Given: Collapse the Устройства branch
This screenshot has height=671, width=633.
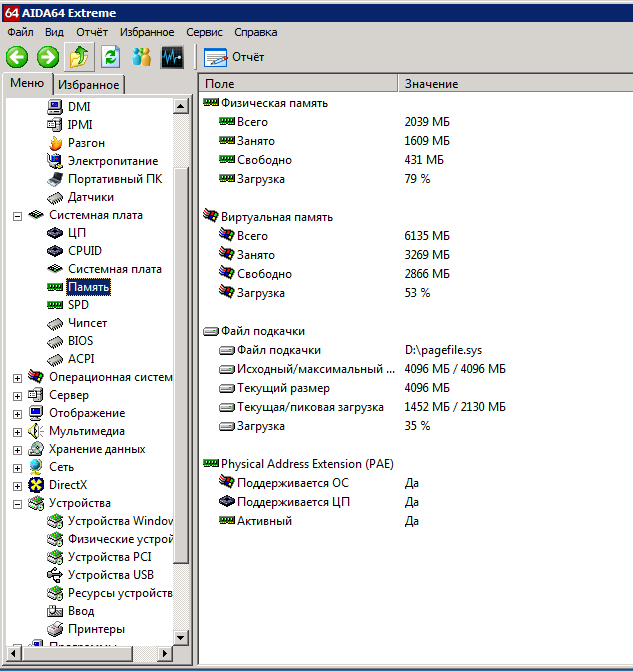Looking at the screenshot, I should (17, 504).
